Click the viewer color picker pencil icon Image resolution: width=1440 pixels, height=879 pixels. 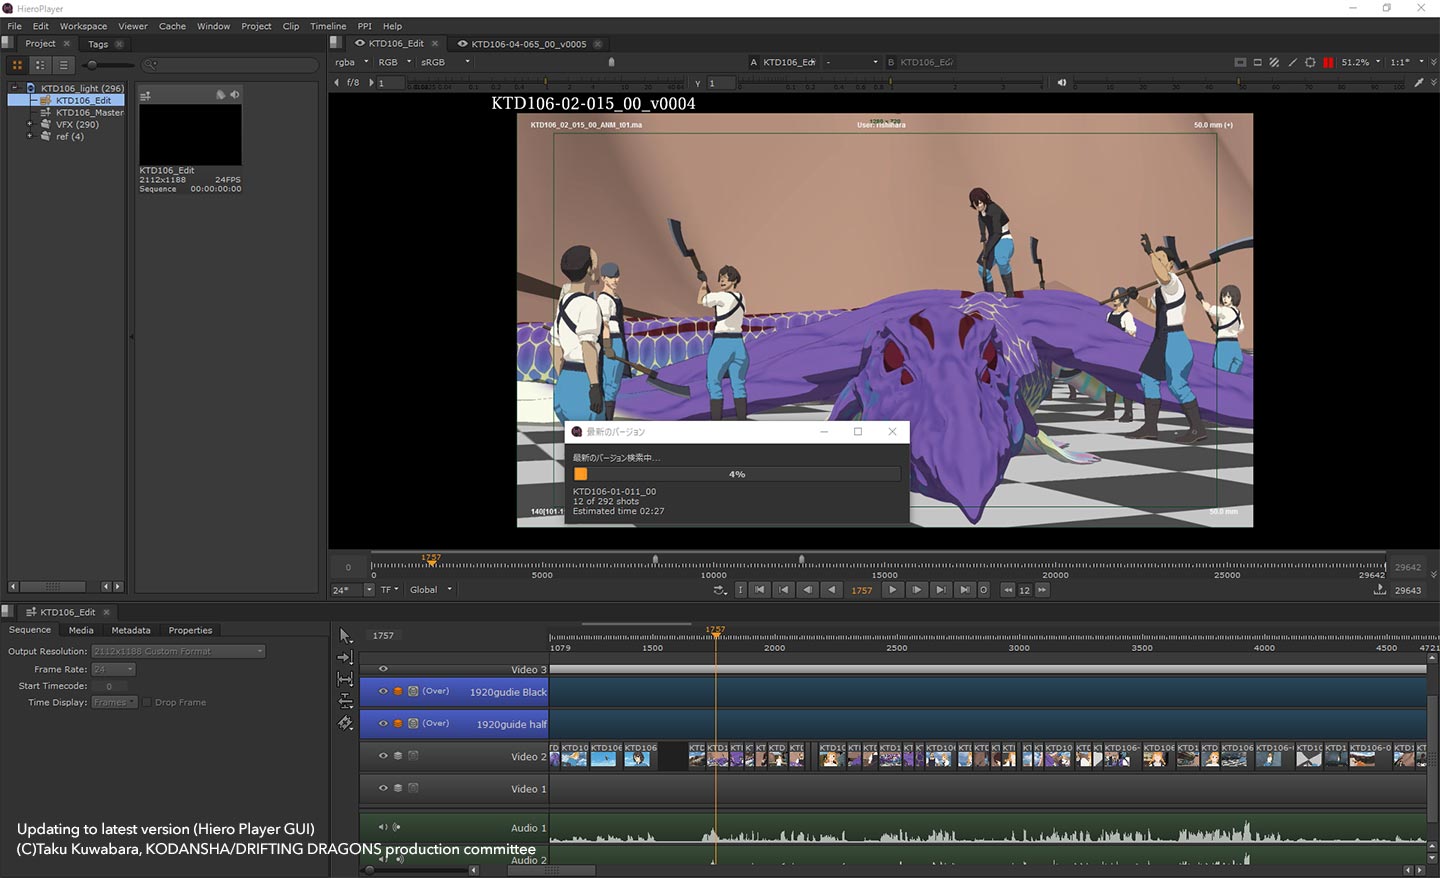click(x=1418, y=83)
